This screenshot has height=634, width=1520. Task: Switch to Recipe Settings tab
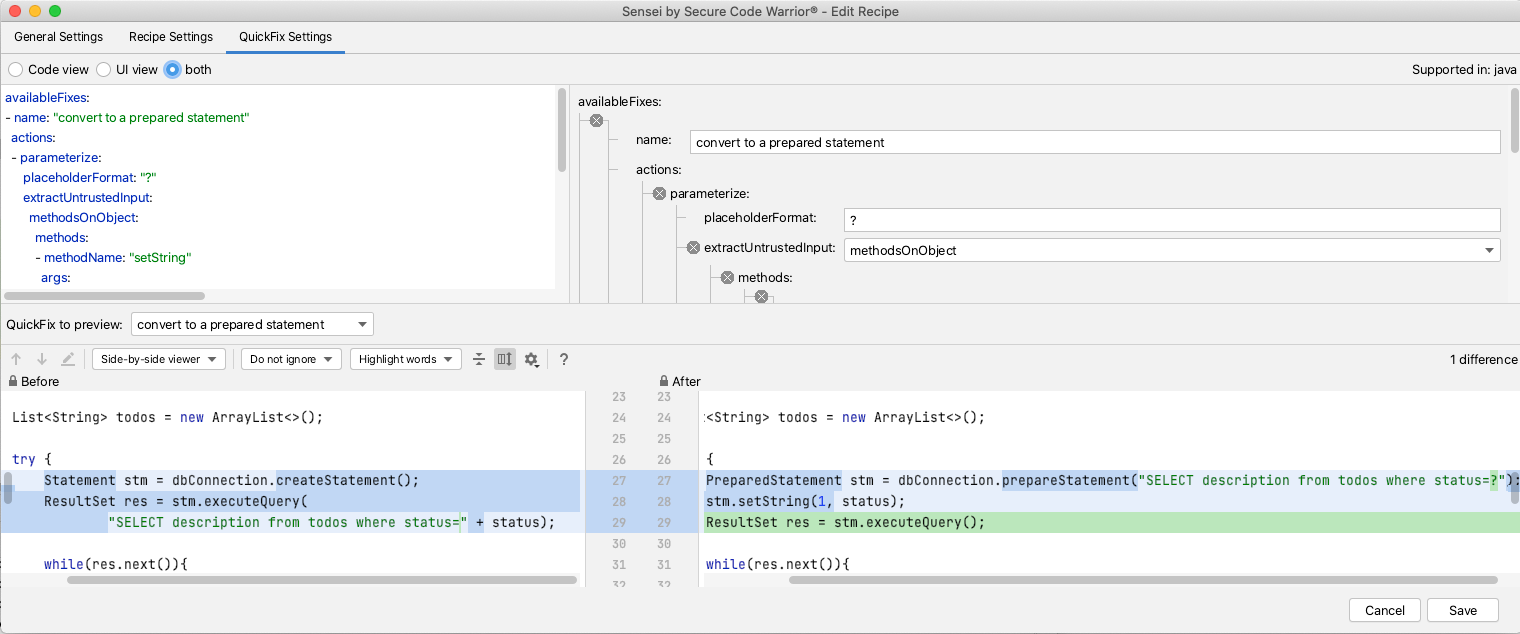(x=171, y=37)
